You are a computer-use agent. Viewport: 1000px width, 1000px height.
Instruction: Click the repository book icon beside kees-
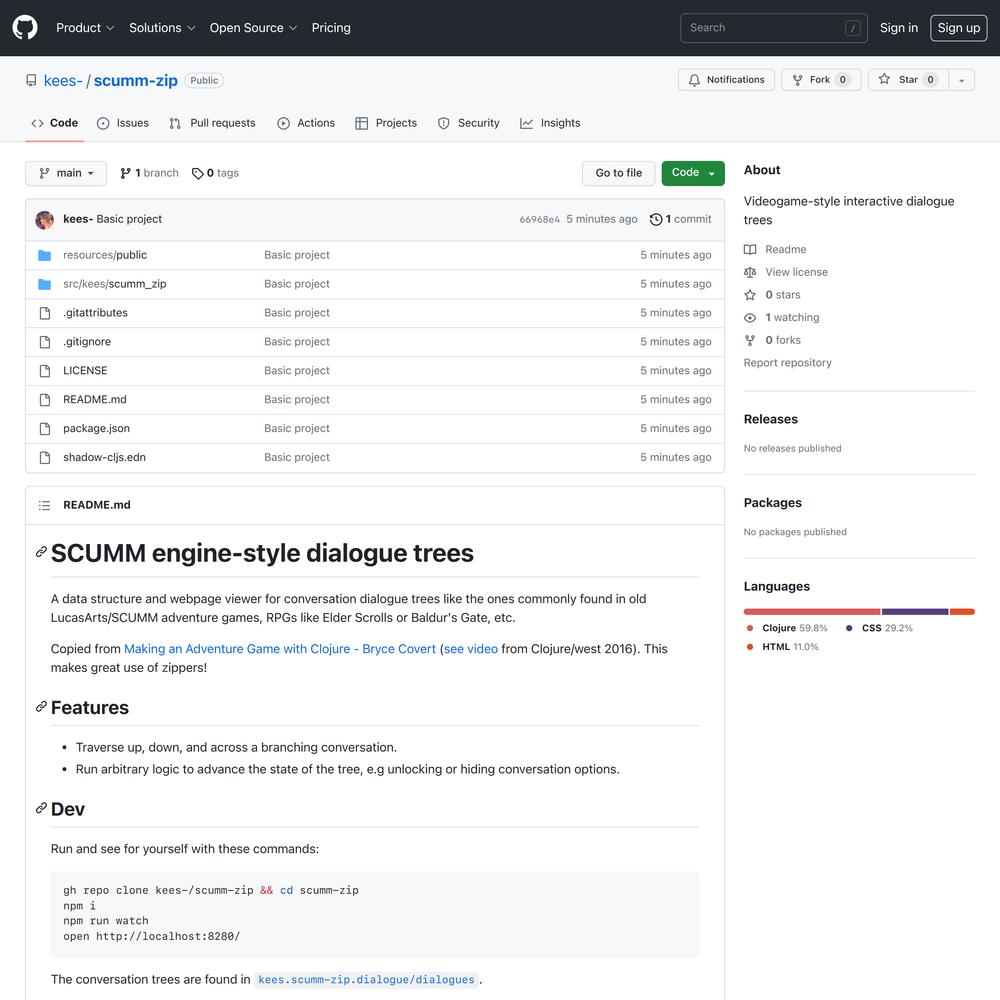31,80
